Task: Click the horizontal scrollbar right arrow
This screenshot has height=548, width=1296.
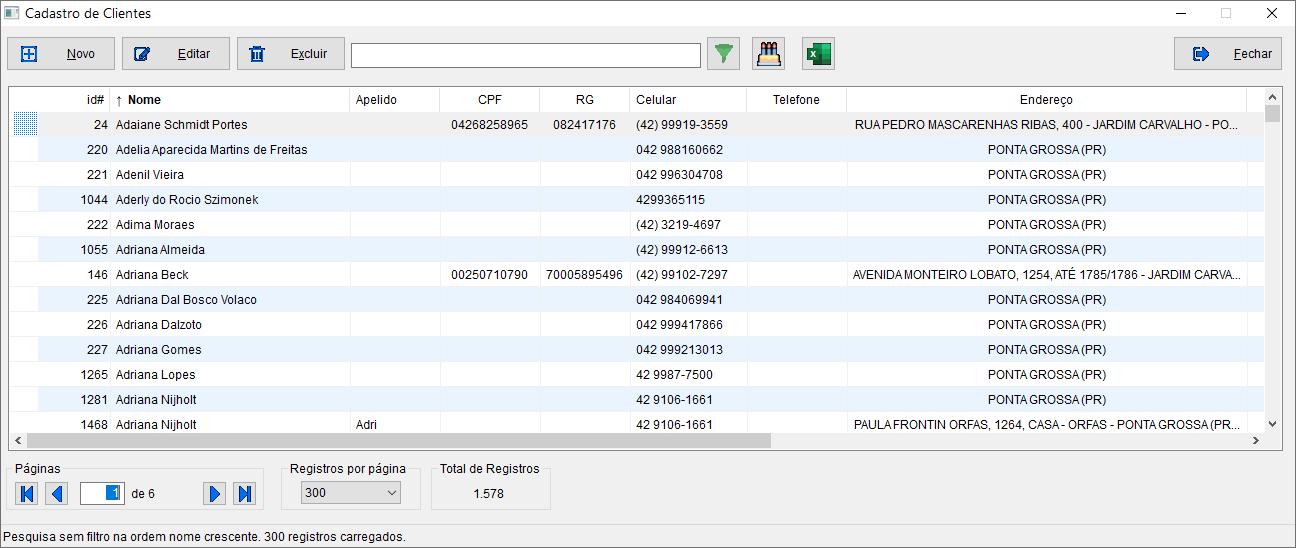Action: [1256, 440]
